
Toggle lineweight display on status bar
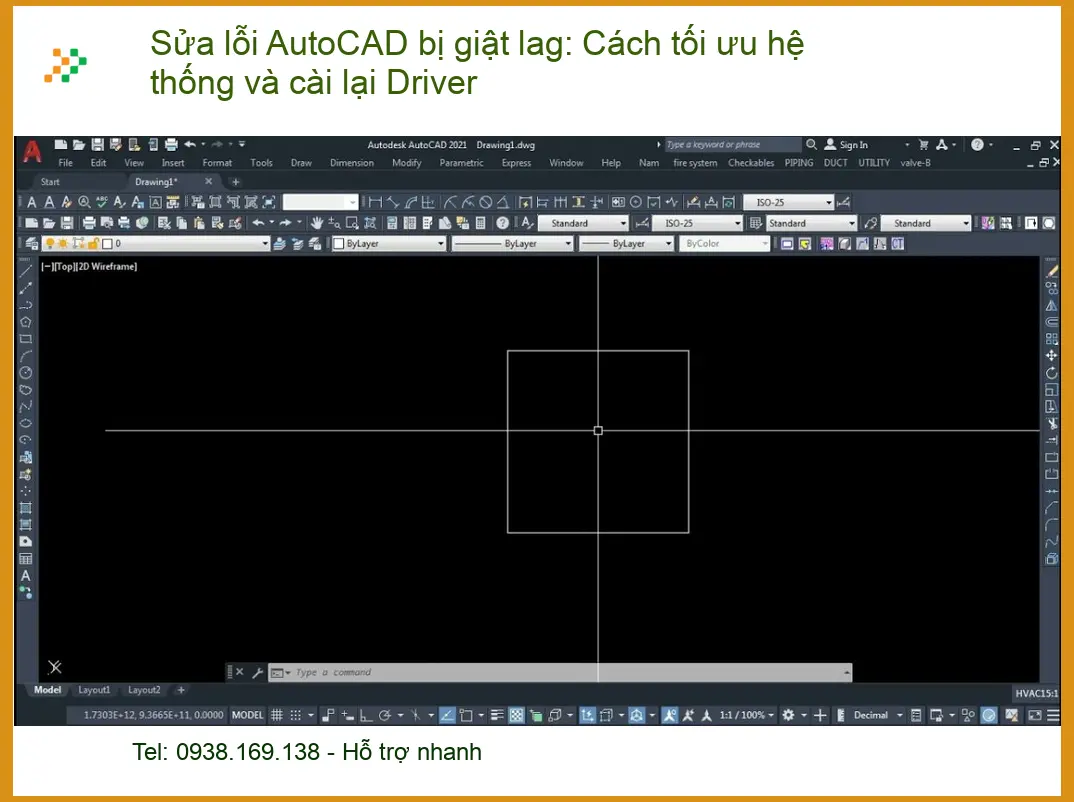click(497, 715)
